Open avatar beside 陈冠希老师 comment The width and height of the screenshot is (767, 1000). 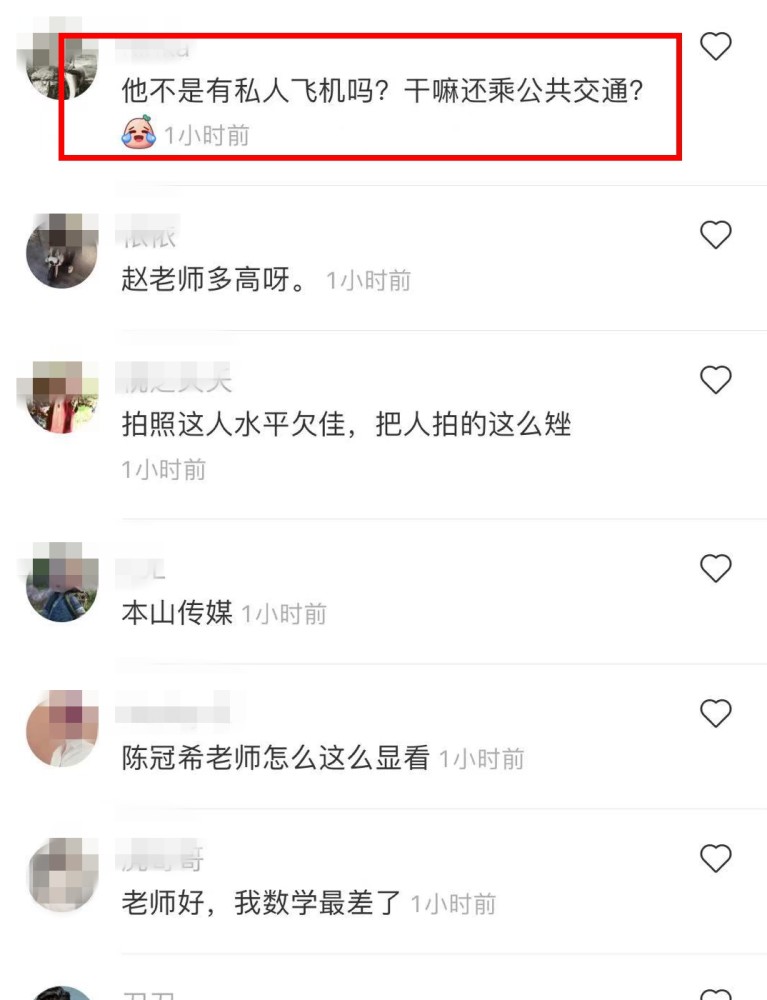pos(62,729)
